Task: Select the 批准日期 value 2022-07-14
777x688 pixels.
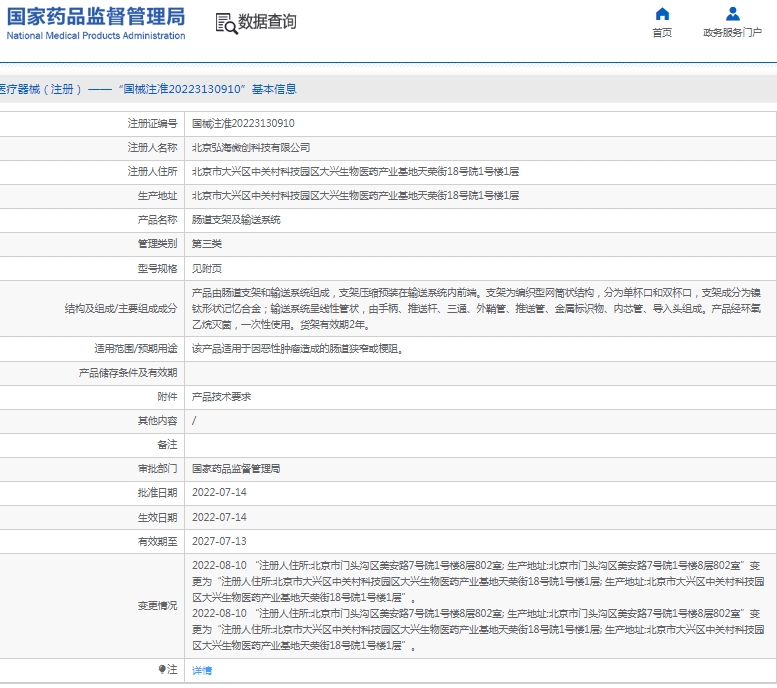Action: pyautogui.click(x=219, y=493)
